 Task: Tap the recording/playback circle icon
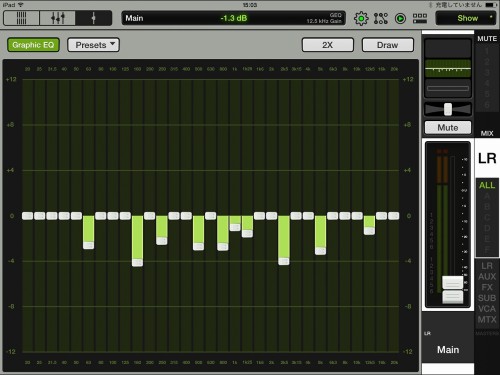400,18
